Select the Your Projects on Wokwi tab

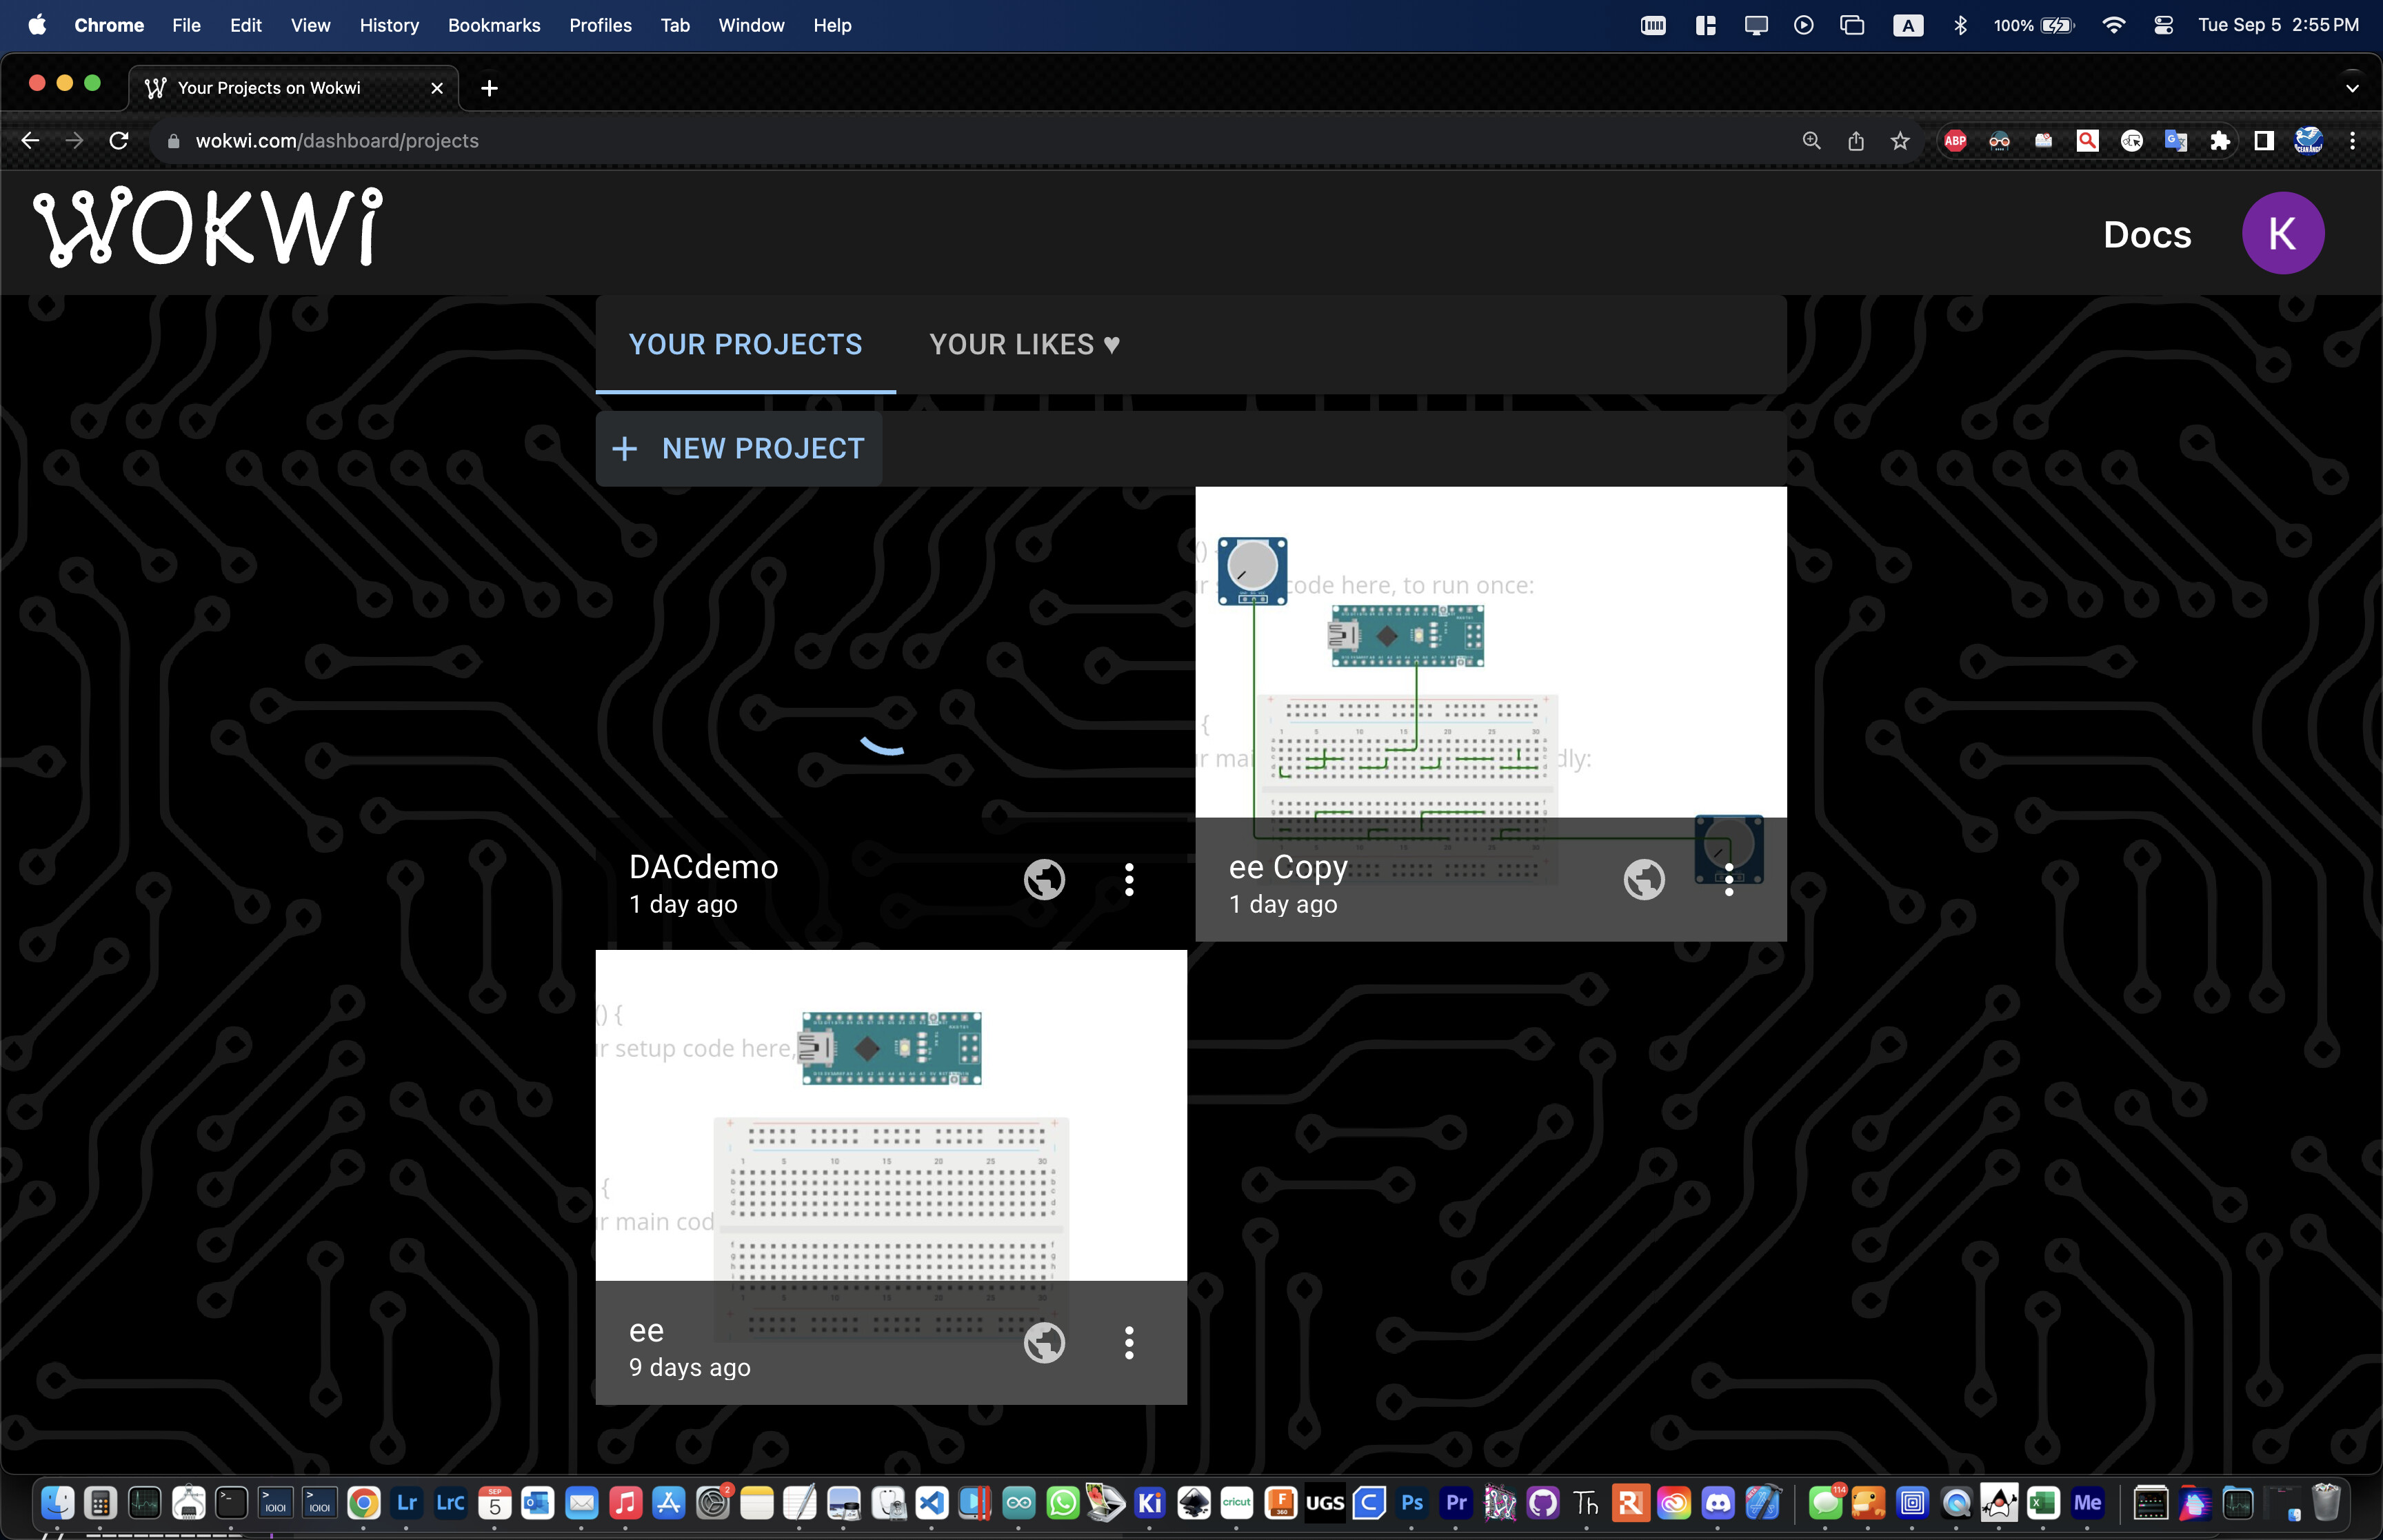[x=293, y=88]
